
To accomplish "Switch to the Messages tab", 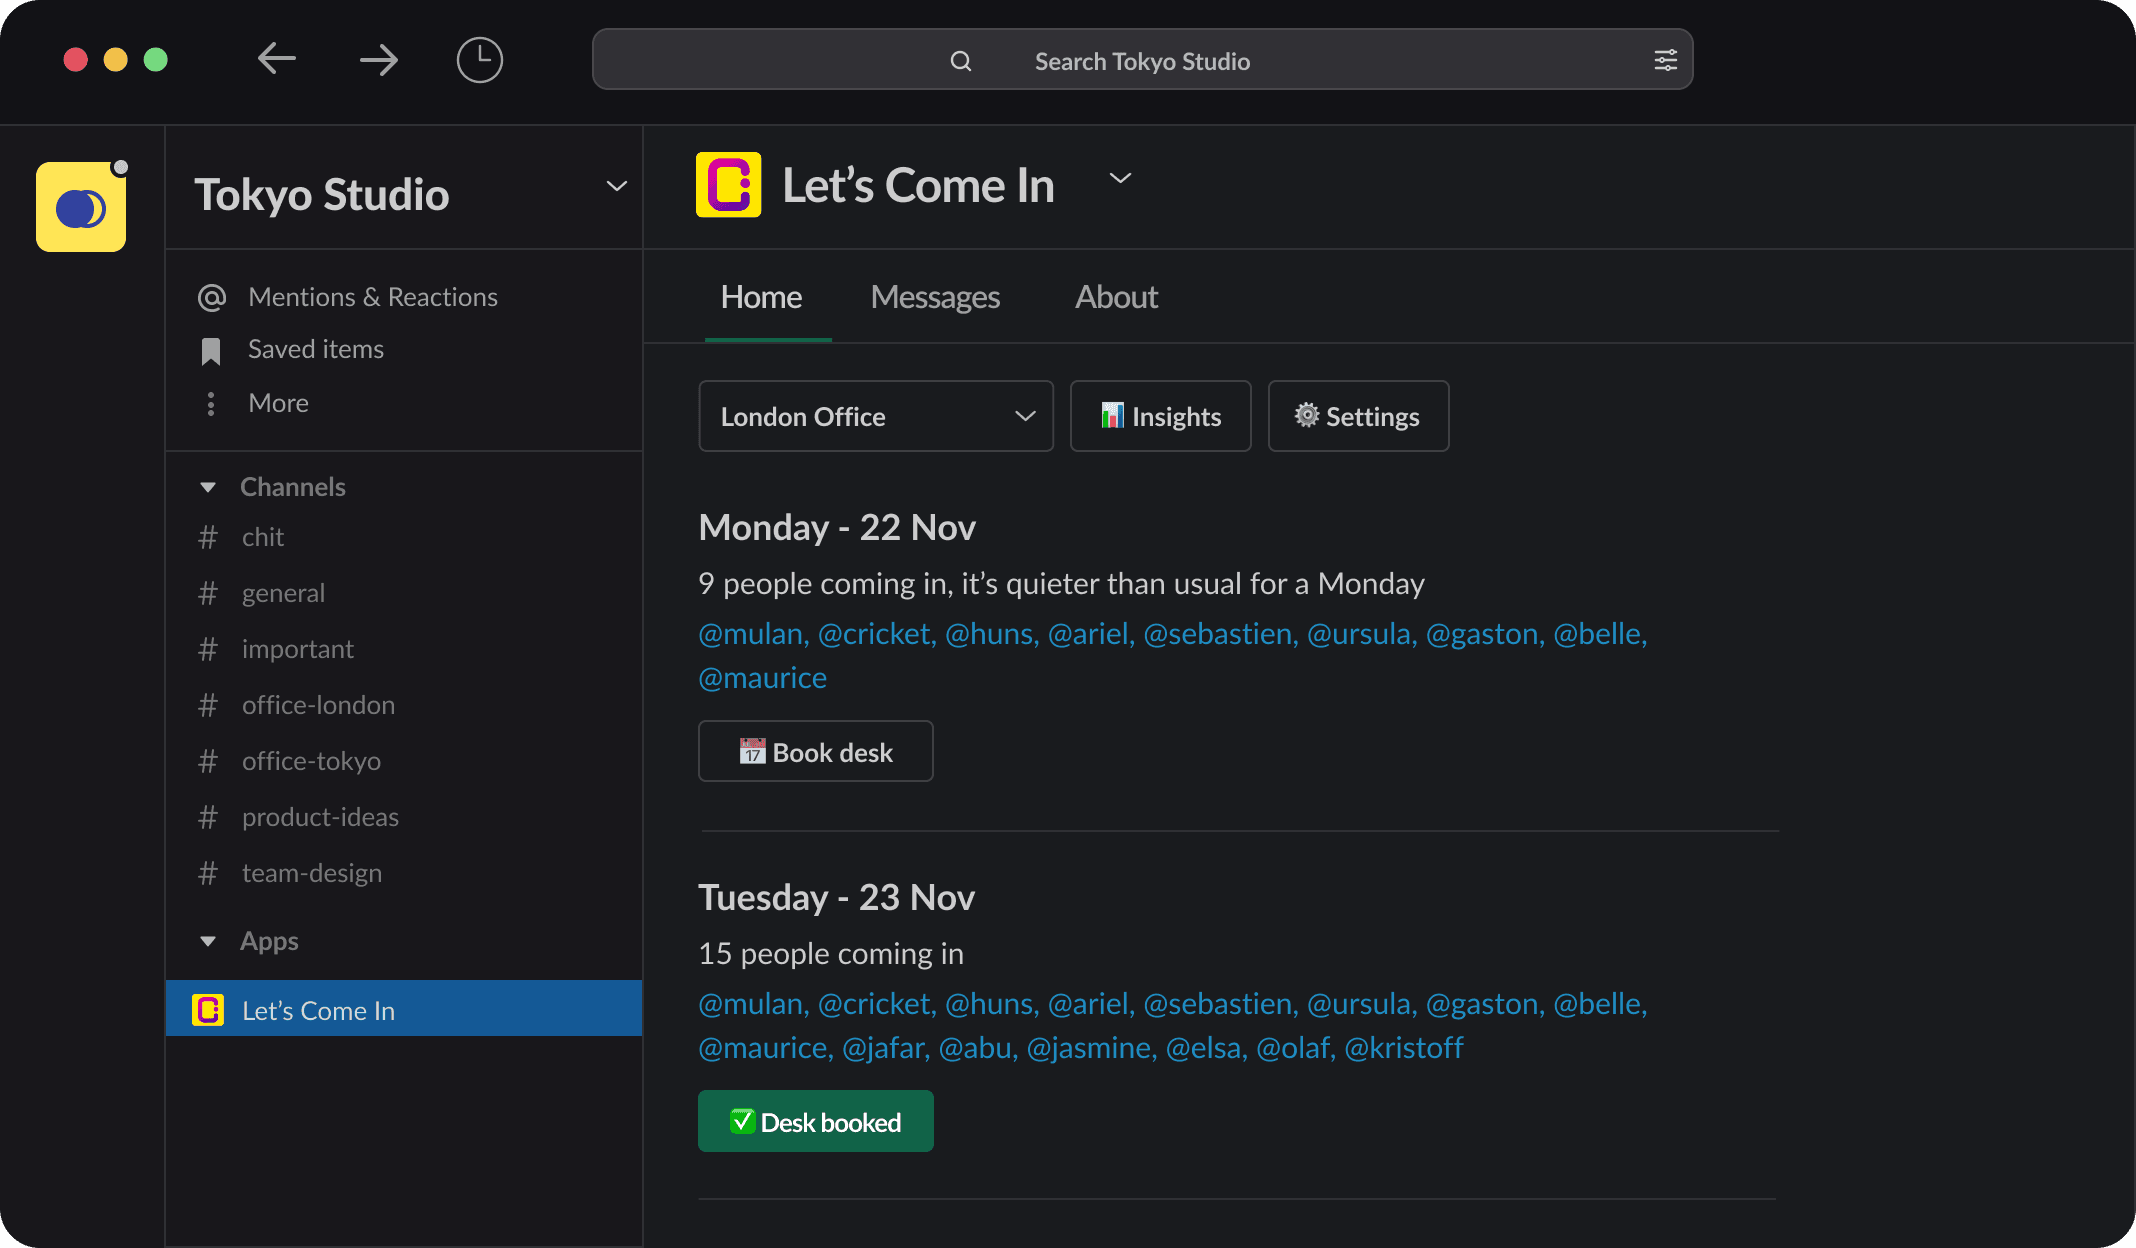I will (x=934, y=297).
